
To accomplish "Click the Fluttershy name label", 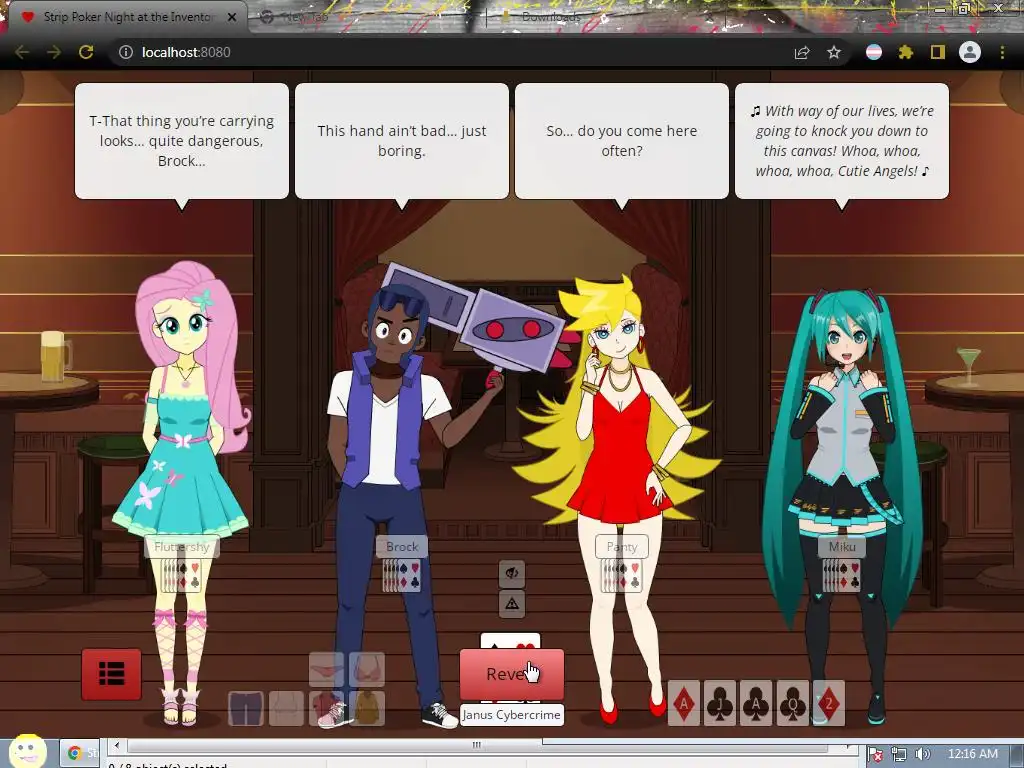I will [x=182, y=547].
